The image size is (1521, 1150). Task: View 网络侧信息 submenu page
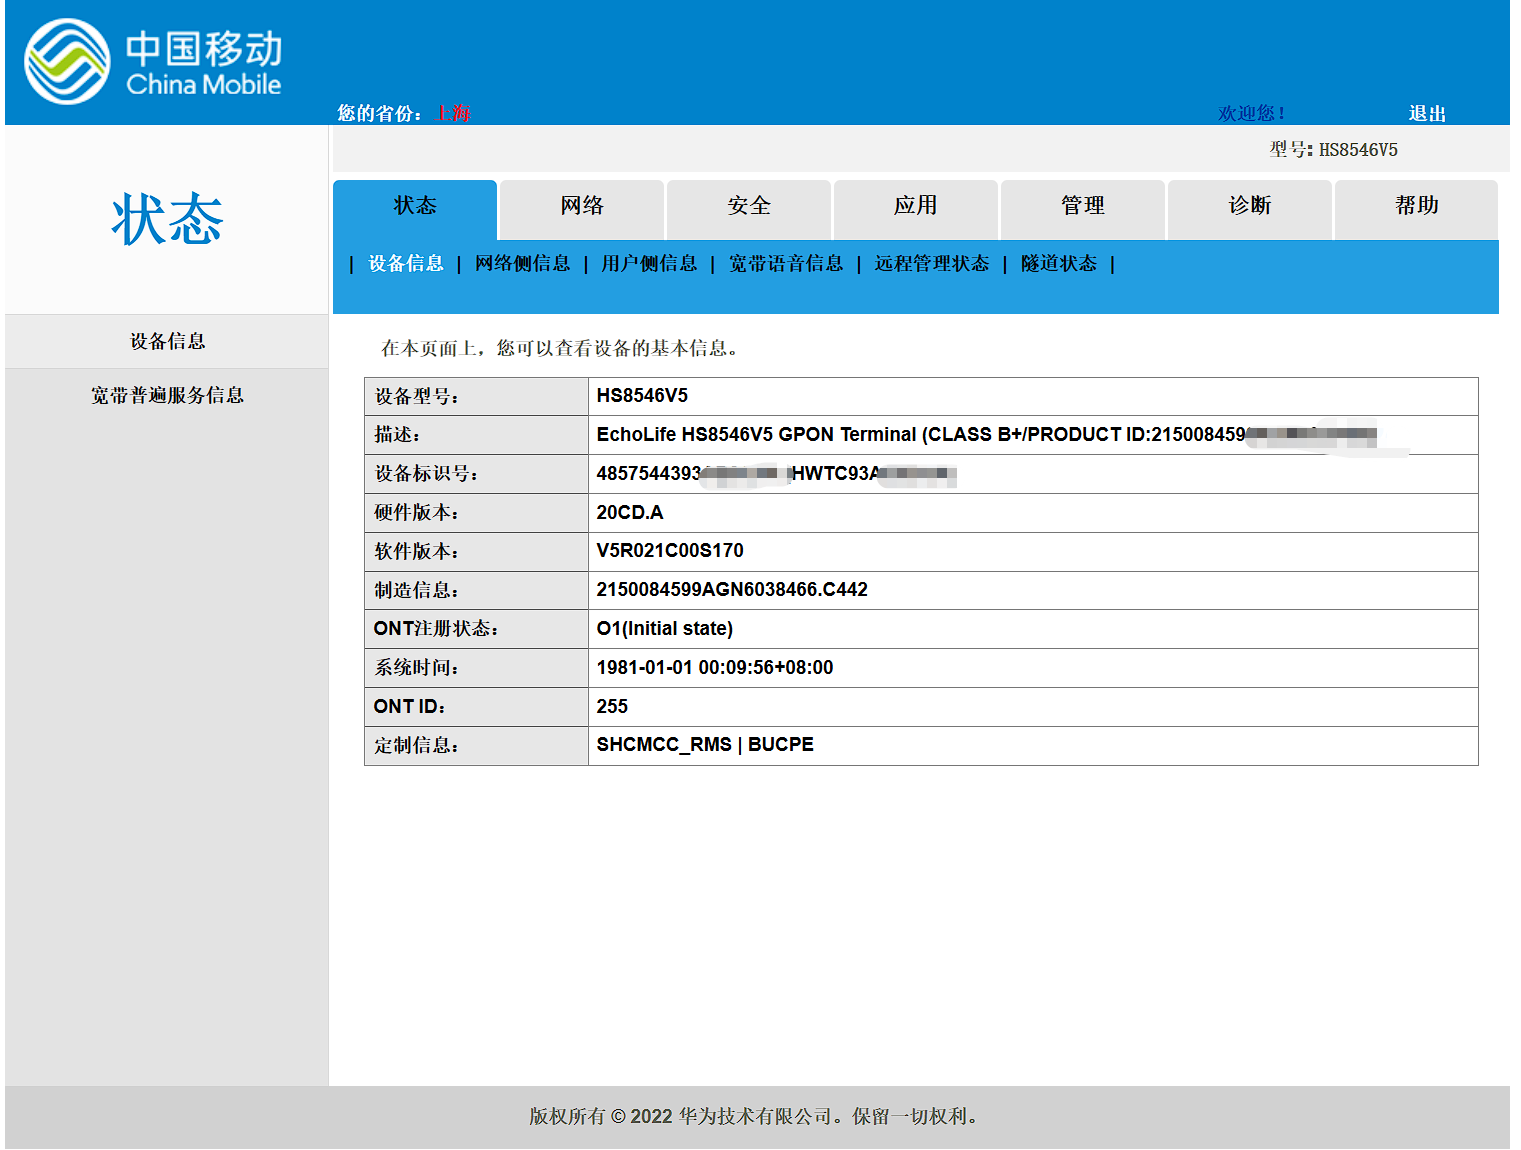tap(522, 264)
